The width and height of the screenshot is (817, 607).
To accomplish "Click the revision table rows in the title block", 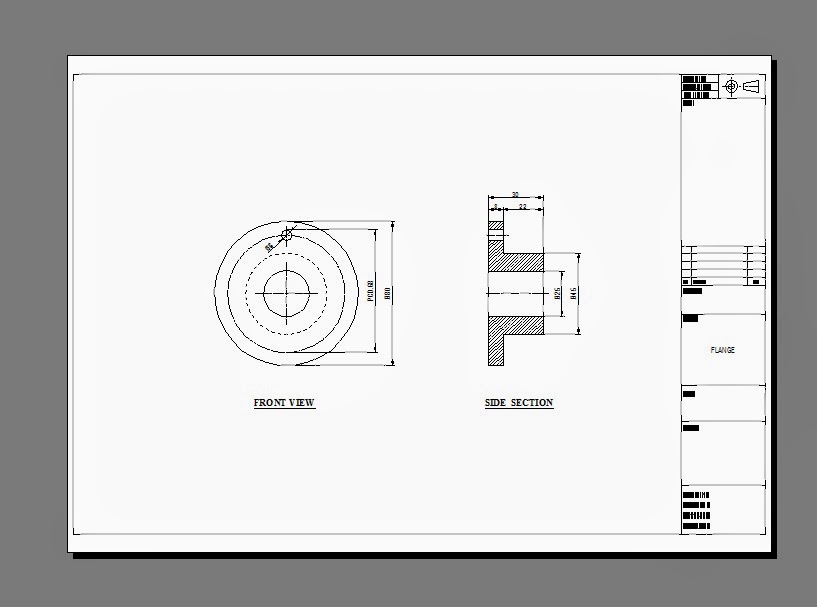I will pos(720,265).
